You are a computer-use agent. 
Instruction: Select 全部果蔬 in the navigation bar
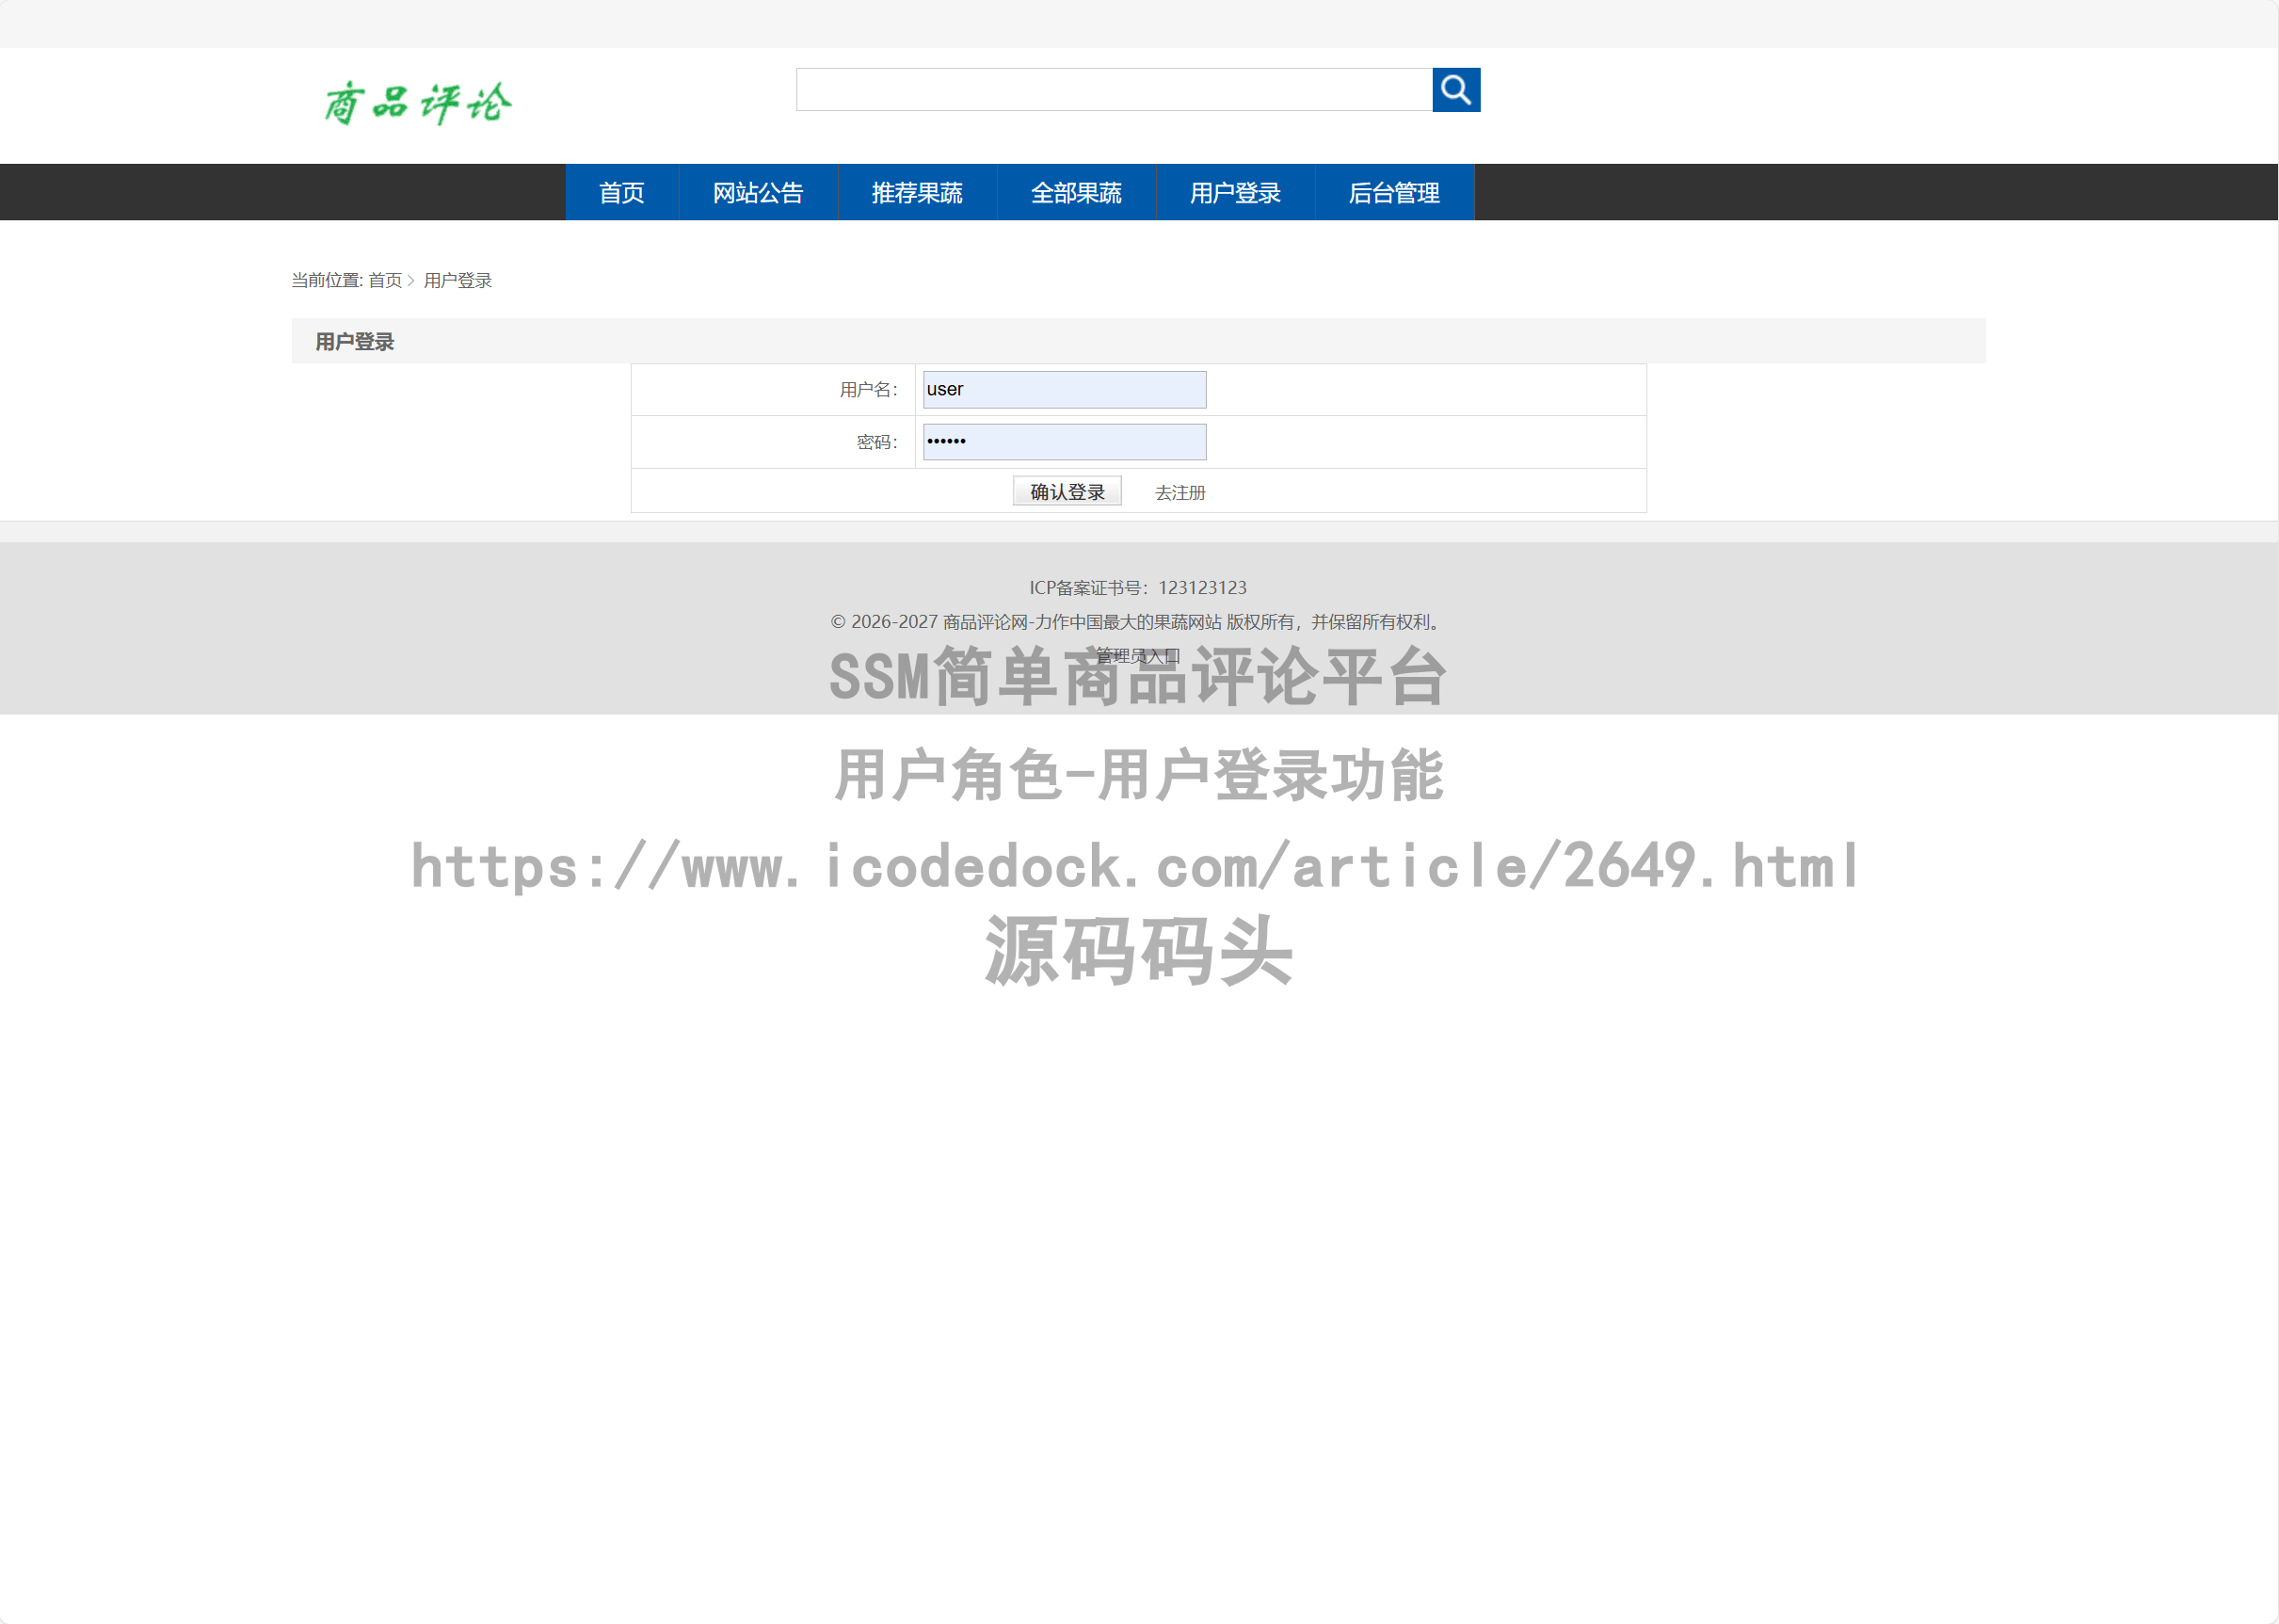(1076, 192)
